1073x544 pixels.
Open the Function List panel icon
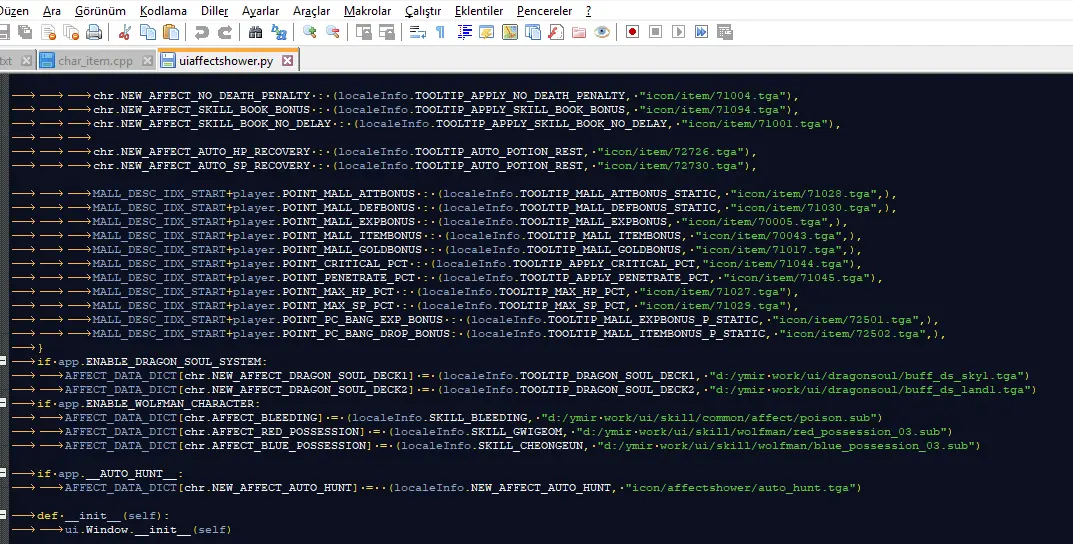point(556,32)
